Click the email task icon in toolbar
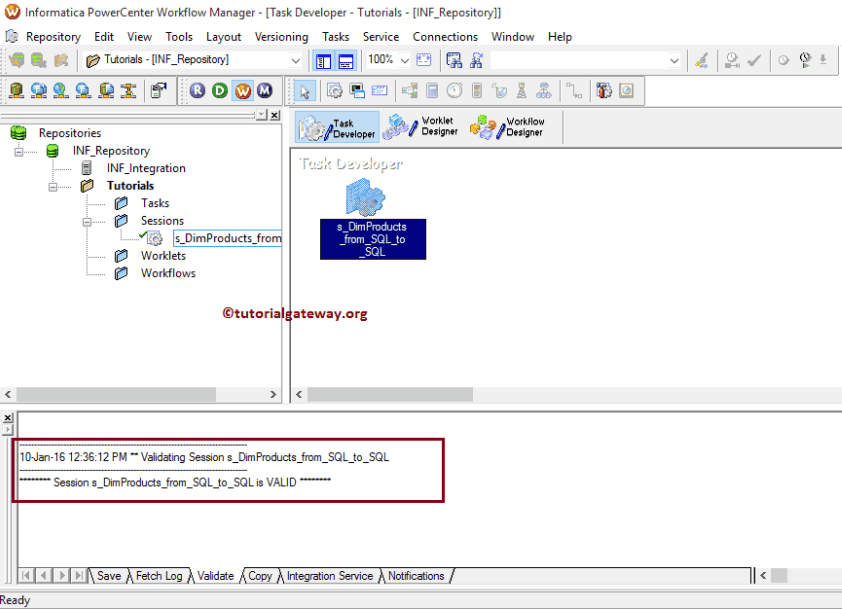The width and height of the screenshot is (842, 609). pos(380,91)
